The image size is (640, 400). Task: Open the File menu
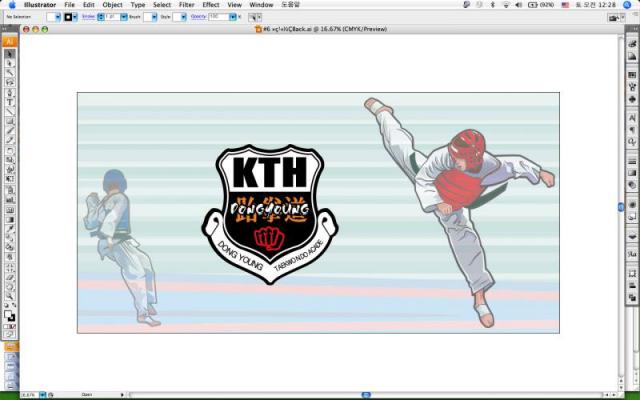coord(69,4)
